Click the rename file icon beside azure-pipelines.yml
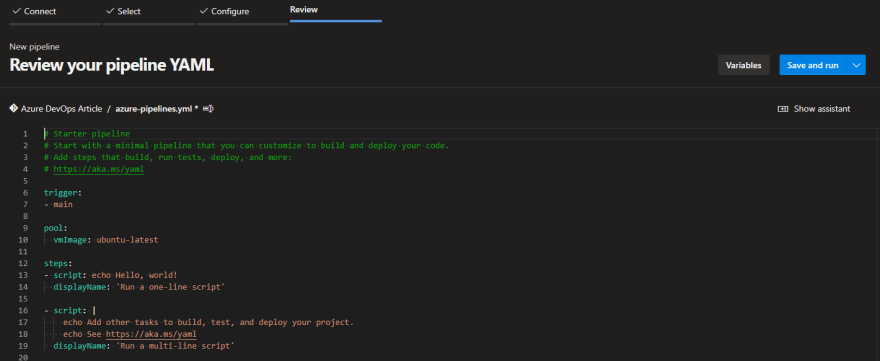Viewport: 880px width, 361px height. pyautogui.click(x=208, y=109)
